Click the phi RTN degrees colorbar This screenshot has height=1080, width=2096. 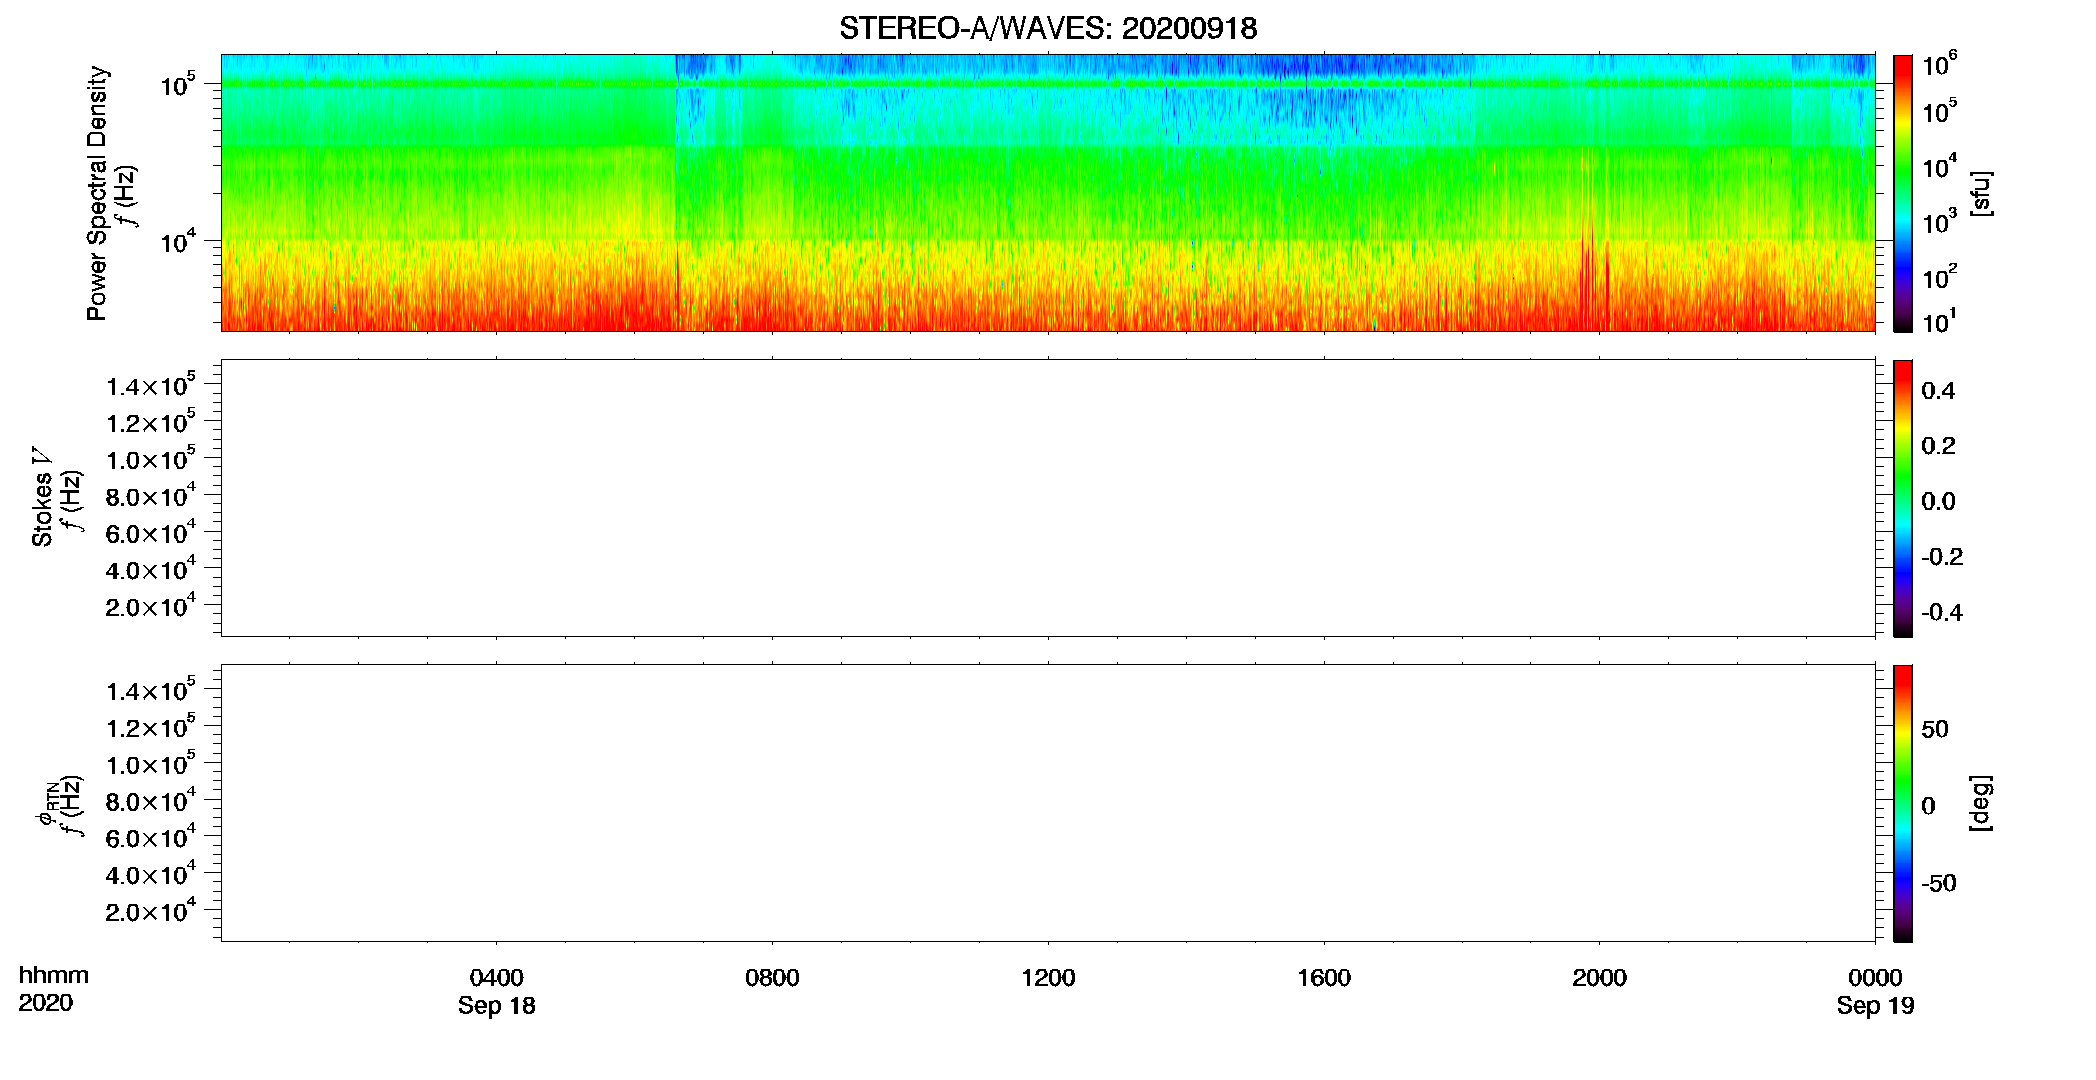coord(1903,803)
